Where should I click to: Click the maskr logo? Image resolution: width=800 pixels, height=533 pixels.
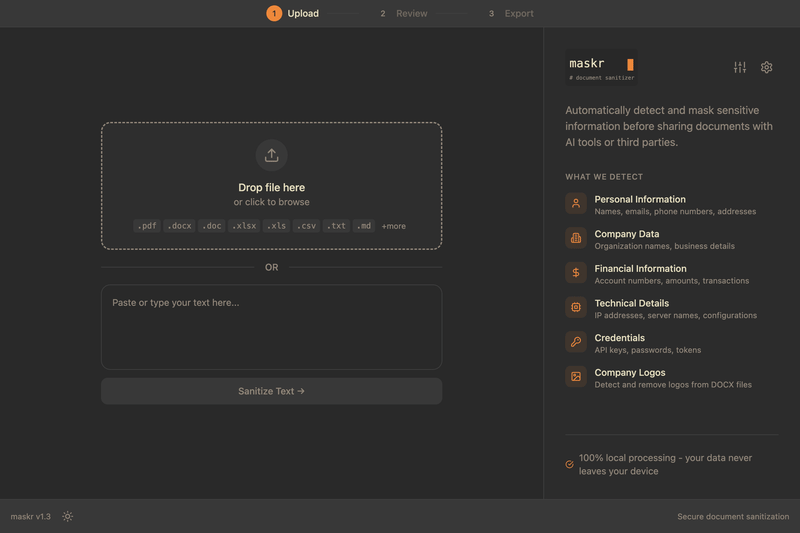[602, 67]
